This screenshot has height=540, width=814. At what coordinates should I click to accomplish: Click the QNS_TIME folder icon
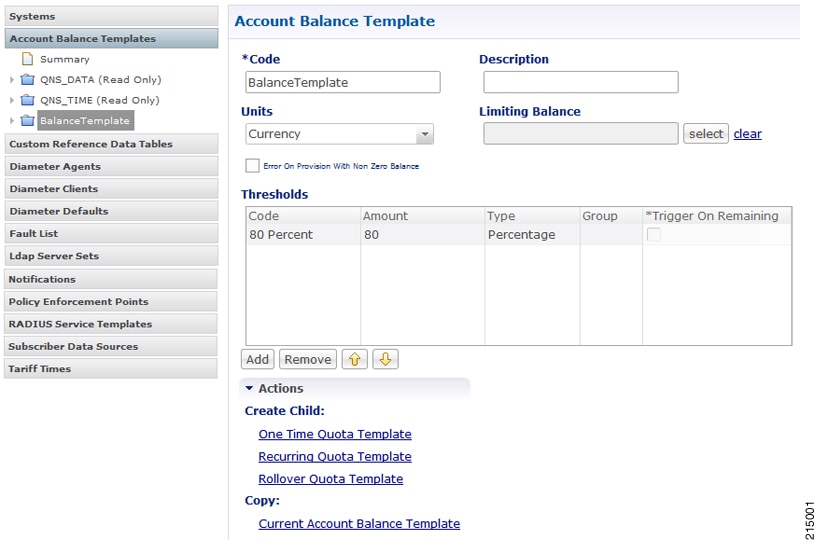(28, 100)
